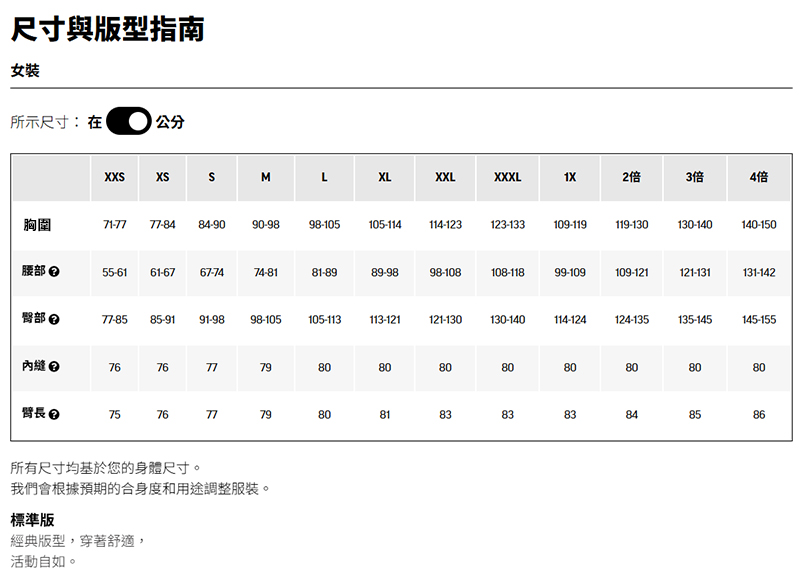
Task: Select the XXXL size column header
Action: point(507,177)
